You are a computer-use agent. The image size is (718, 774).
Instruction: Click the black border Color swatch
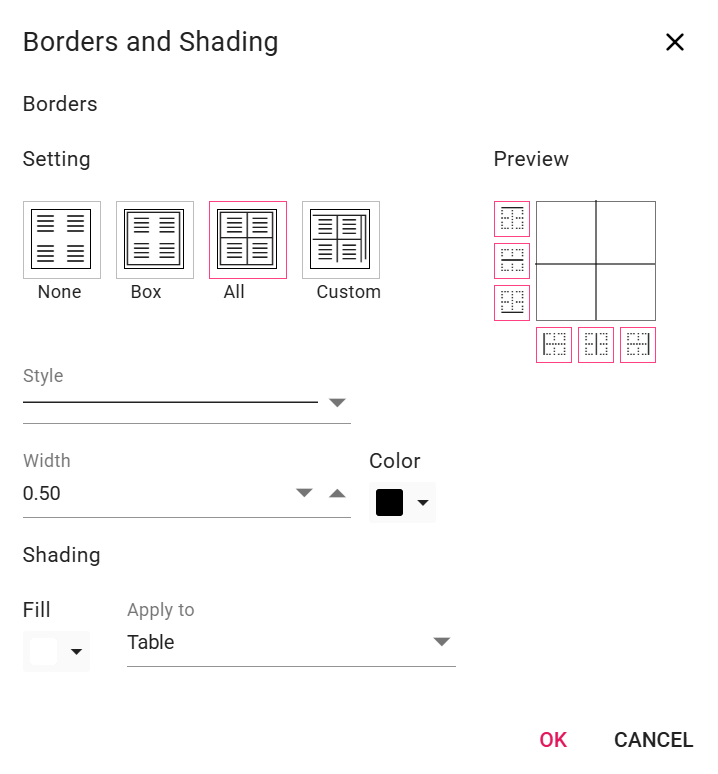point(389,503)
